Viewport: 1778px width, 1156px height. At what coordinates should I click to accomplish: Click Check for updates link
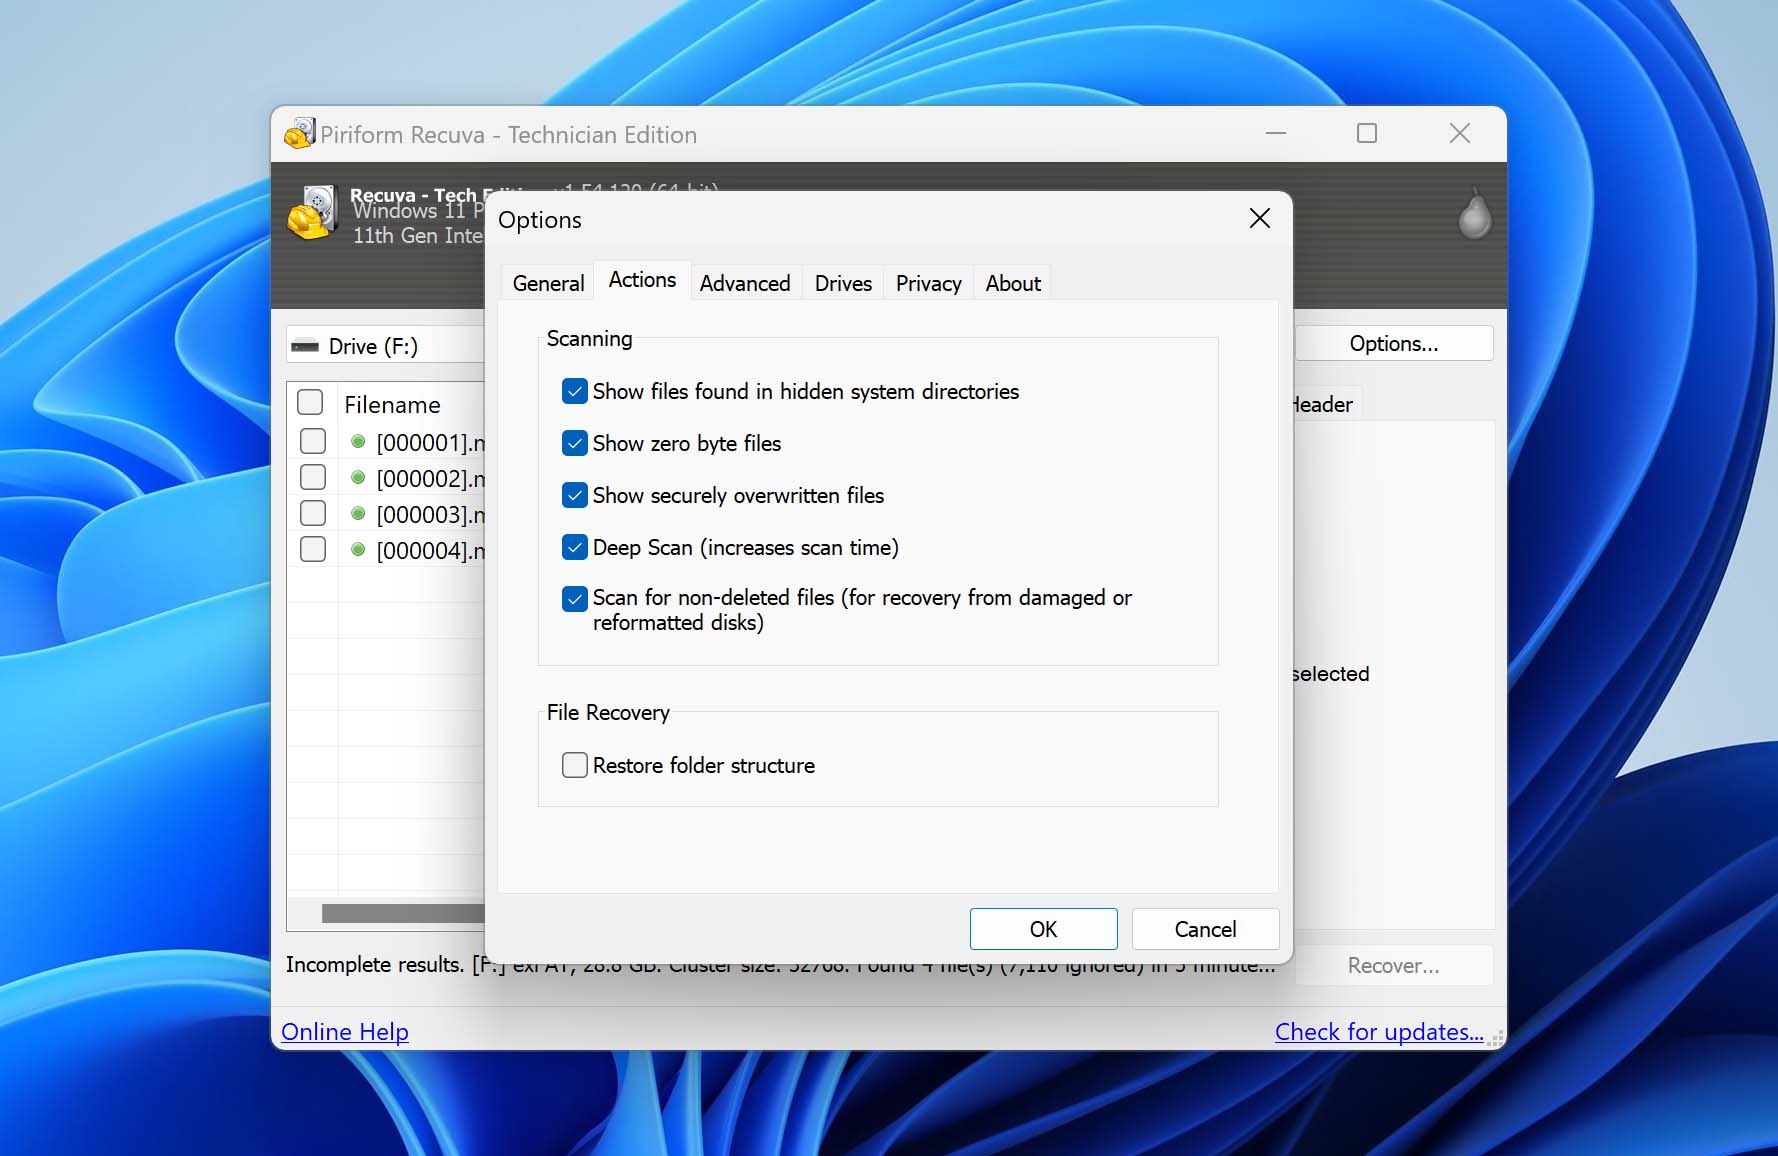[x=1379, y=1031]
